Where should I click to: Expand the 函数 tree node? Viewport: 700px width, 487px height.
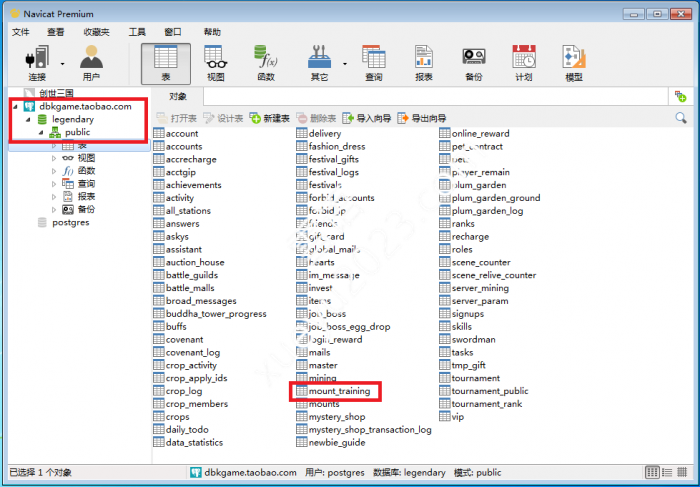click(x=54, y=171)
